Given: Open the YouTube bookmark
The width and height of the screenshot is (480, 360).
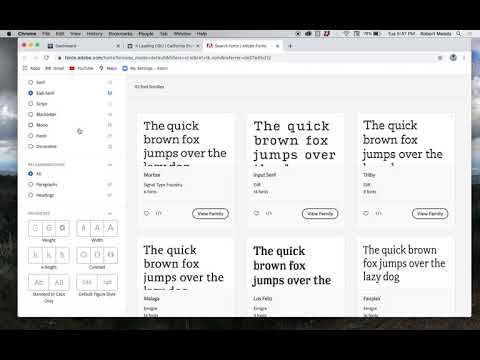Looking at the screenshot, I should click(x=82, y=68).
